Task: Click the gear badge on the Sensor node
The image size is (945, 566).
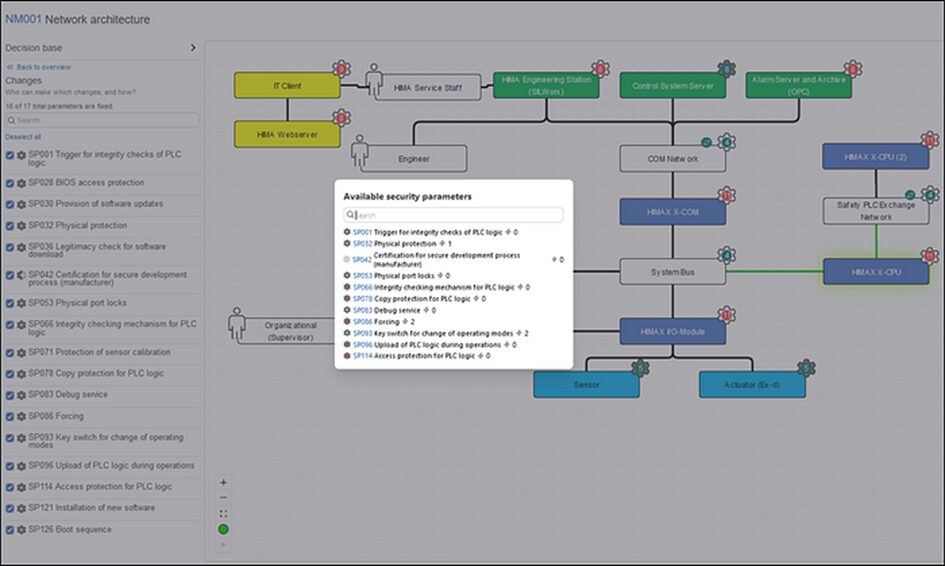Action: 641,368
